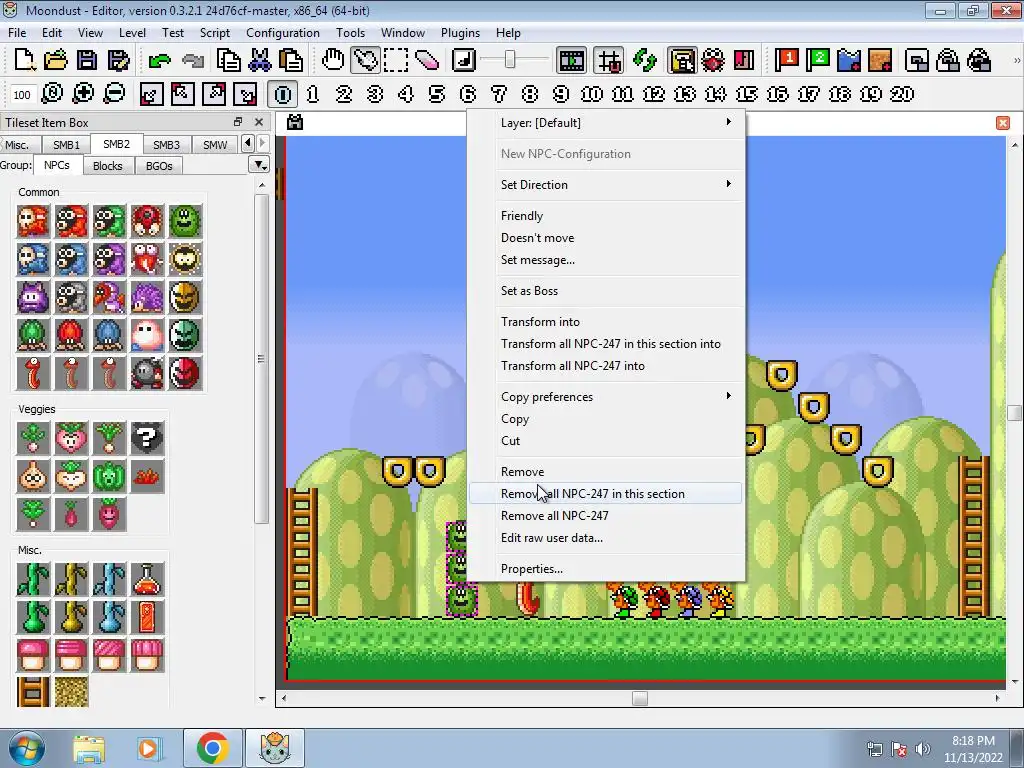Open an existing level file
This screenshot has height=768, width=1024.
pyautogui.click(x=56, y=61)
